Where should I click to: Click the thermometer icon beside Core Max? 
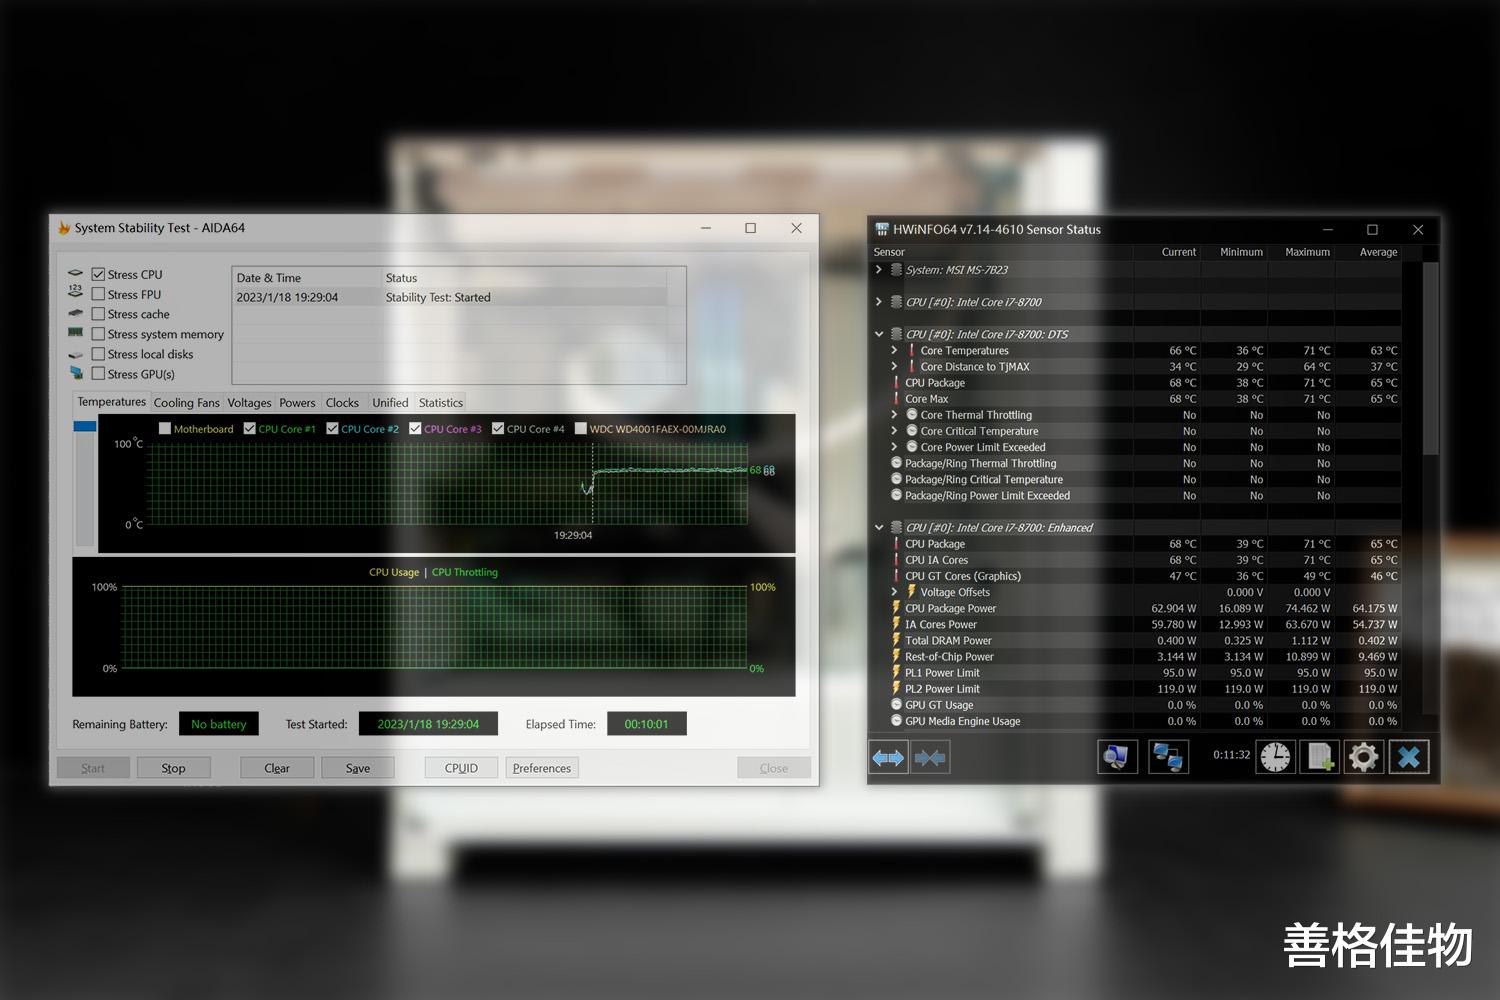click(897, 398)
